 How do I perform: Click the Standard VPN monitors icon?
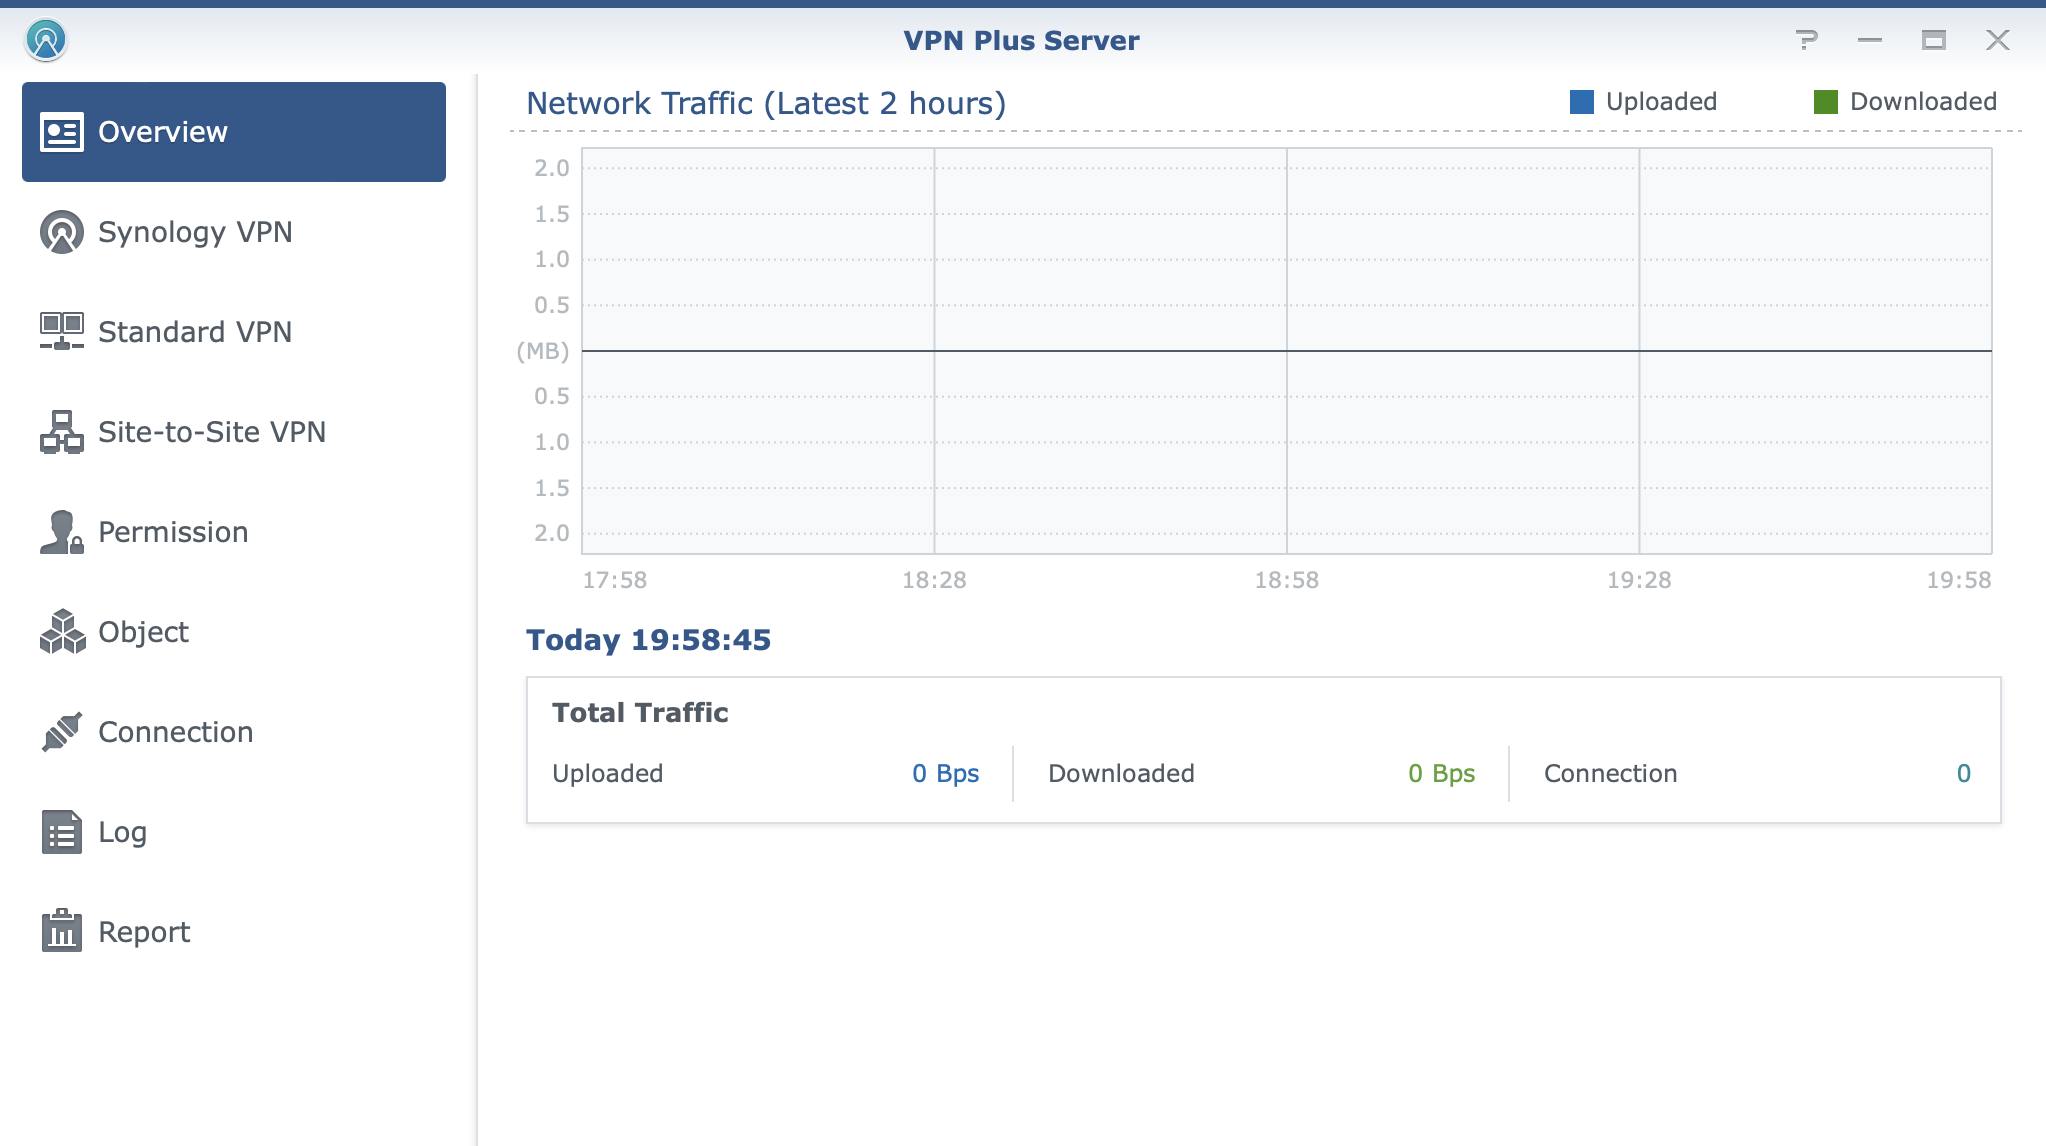[62, 331]
